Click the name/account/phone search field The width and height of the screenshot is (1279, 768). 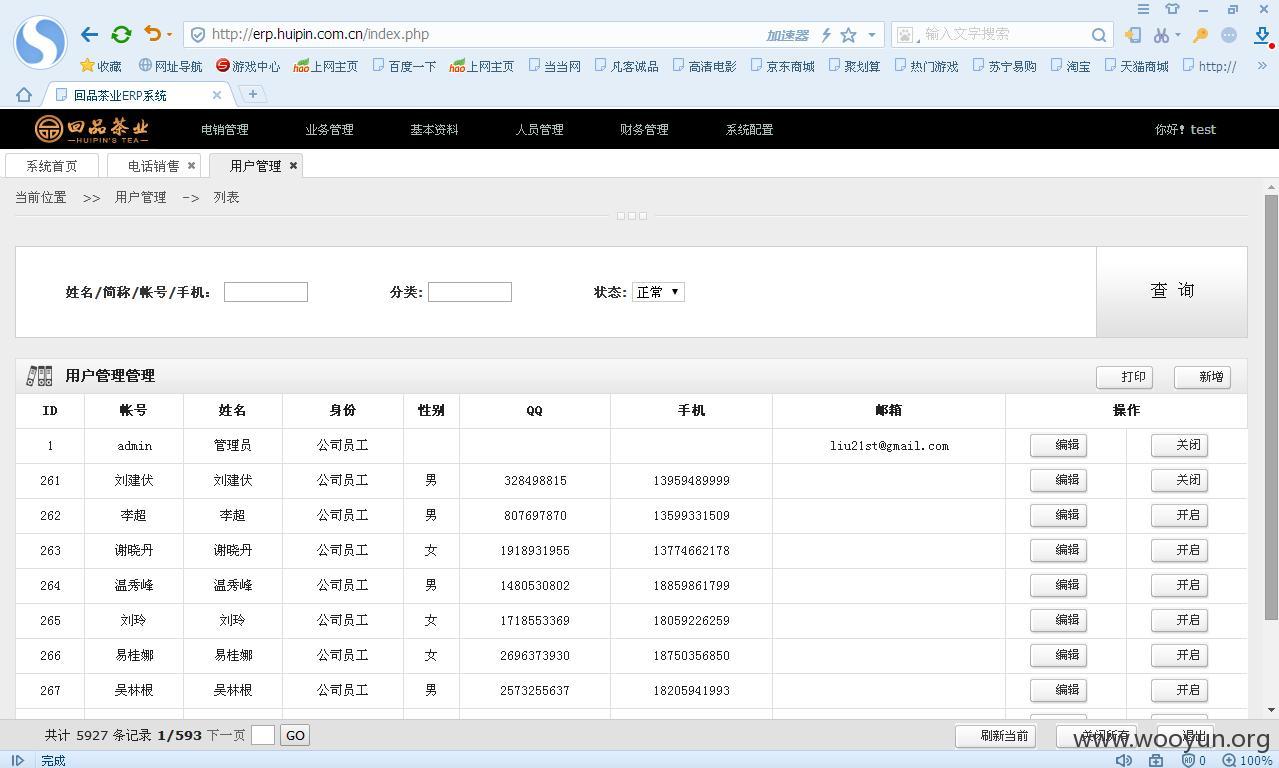(x=266, y=292)
